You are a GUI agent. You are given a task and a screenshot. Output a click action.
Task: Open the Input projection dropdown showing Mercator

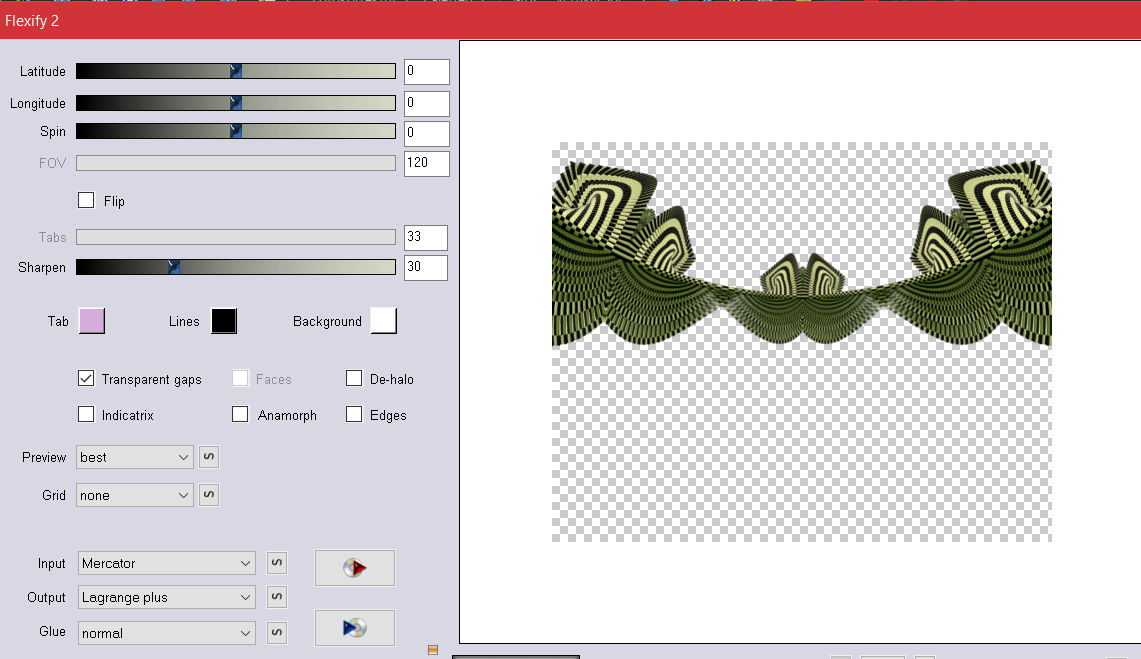point(167,564)
